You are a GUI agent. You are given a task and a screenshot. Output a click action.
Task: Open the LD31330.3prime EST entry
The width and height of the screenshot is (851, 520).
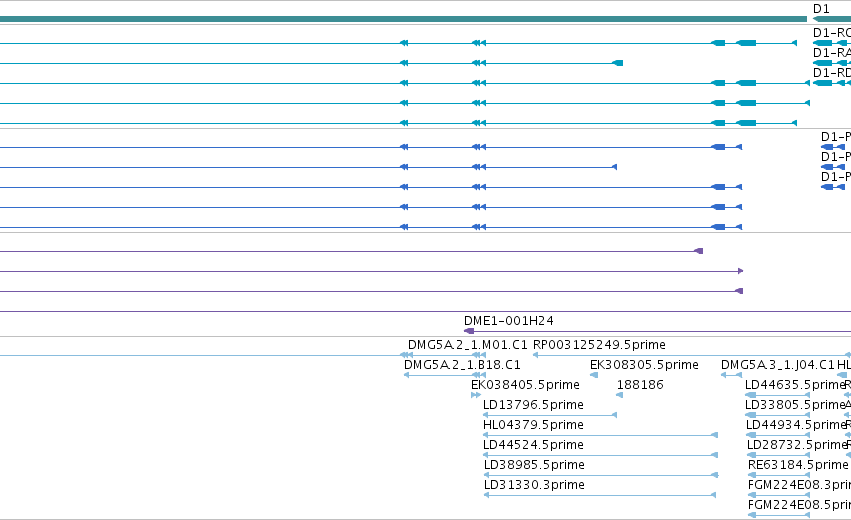(x=534, y=485)
